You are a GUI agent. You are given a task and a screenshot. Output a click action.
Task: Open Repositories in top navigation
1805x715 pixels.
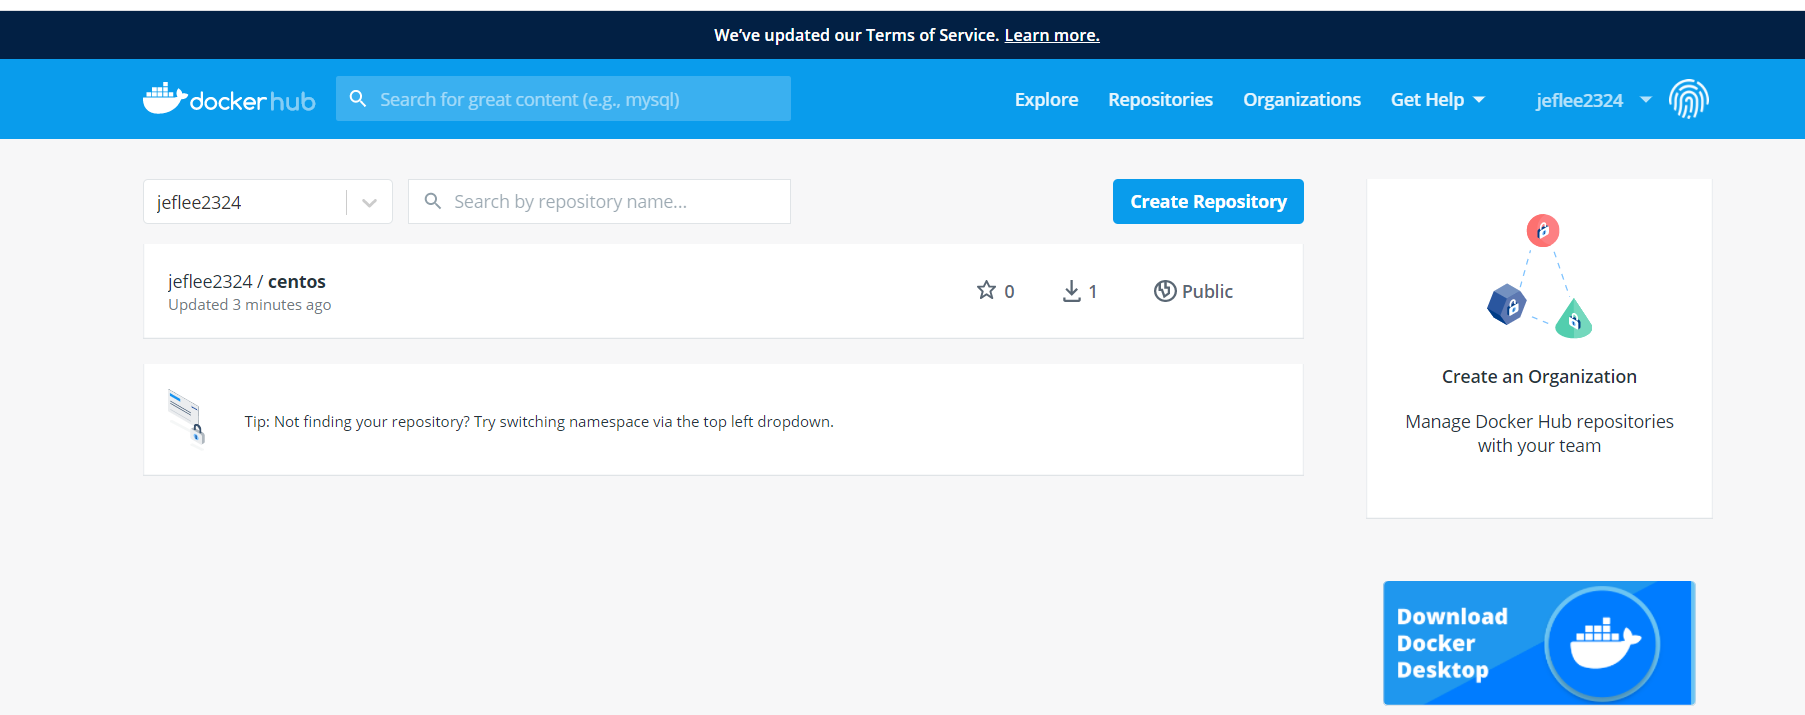(x=1160, y=99)
